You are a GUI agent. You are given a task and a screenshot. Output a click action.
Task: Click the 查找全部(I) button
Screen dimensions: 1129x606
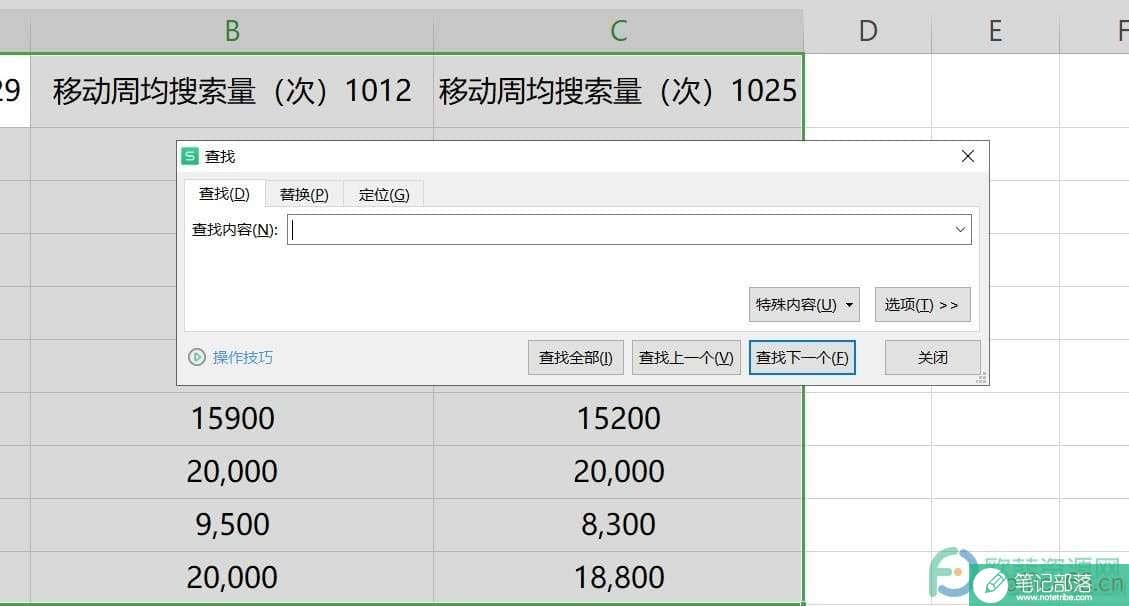click(575, 358)
